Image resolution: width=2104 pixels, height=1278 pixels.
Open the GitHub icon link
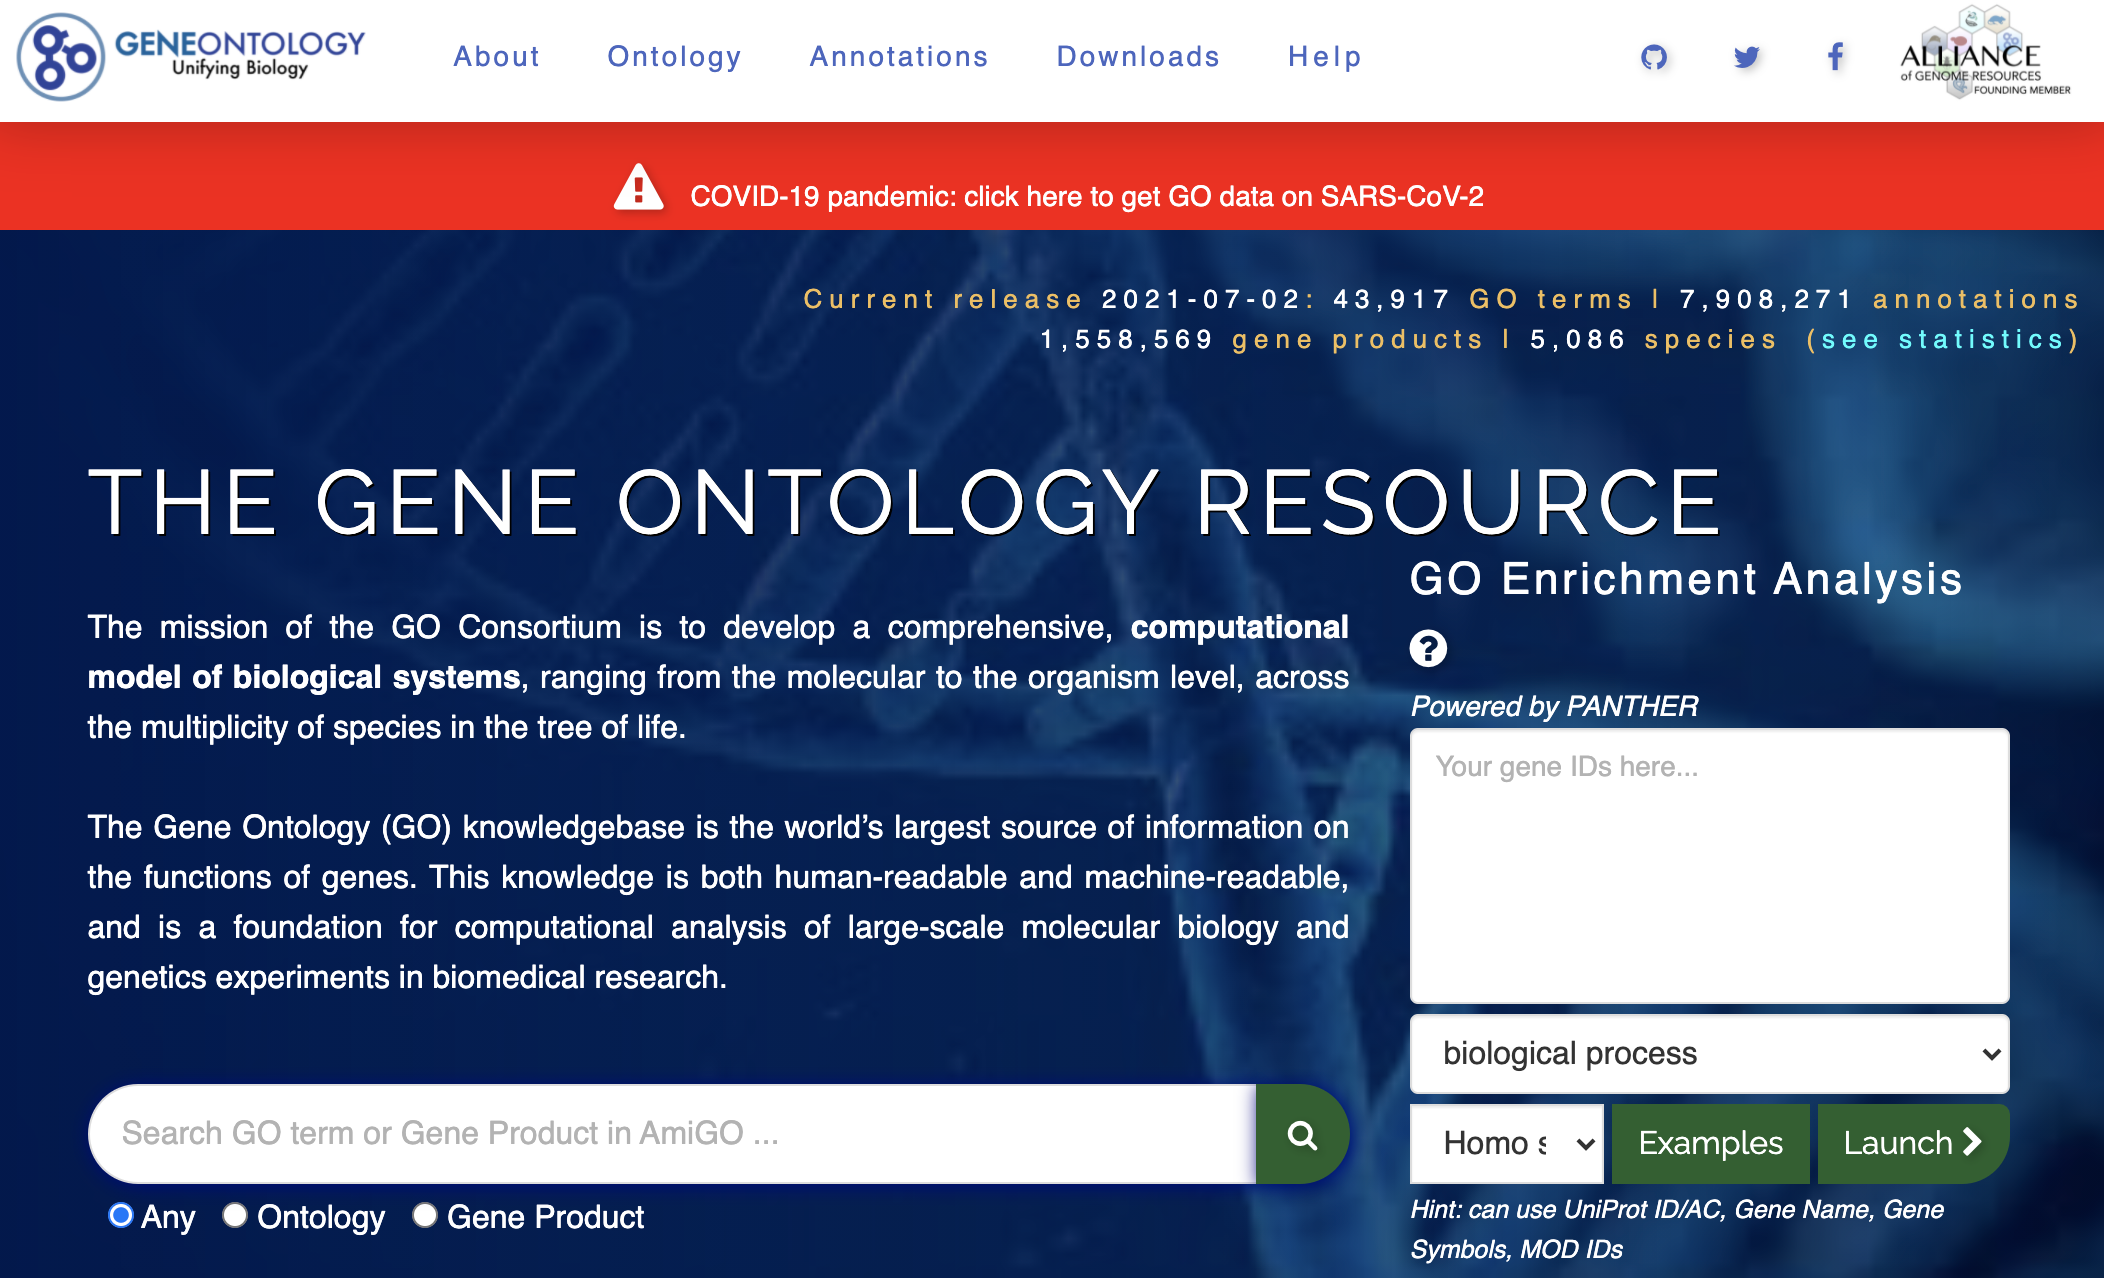tap(1654, 57)
